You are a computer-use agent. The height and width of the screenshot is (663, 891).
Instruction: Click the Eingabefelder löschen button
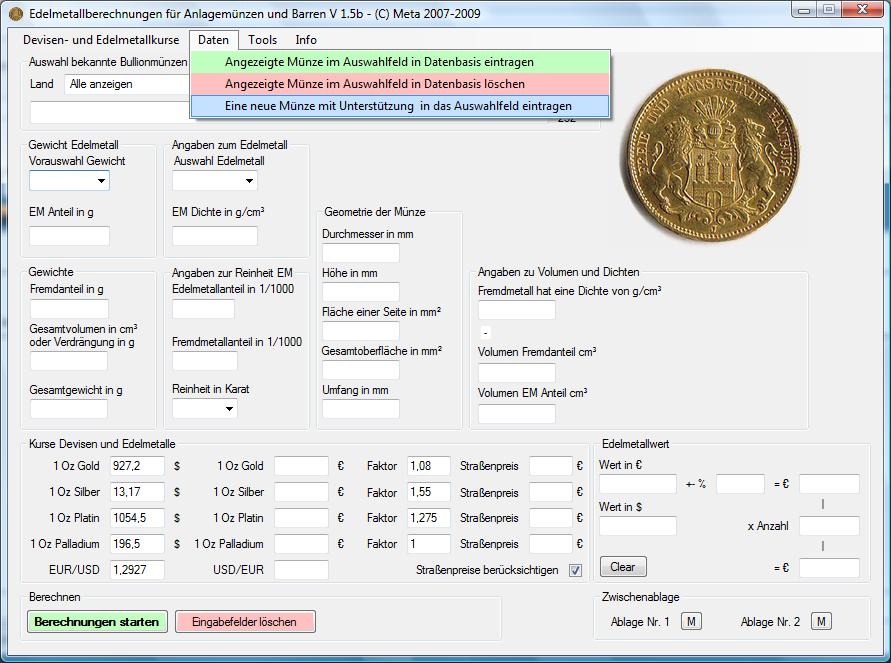tap(245, 621)
